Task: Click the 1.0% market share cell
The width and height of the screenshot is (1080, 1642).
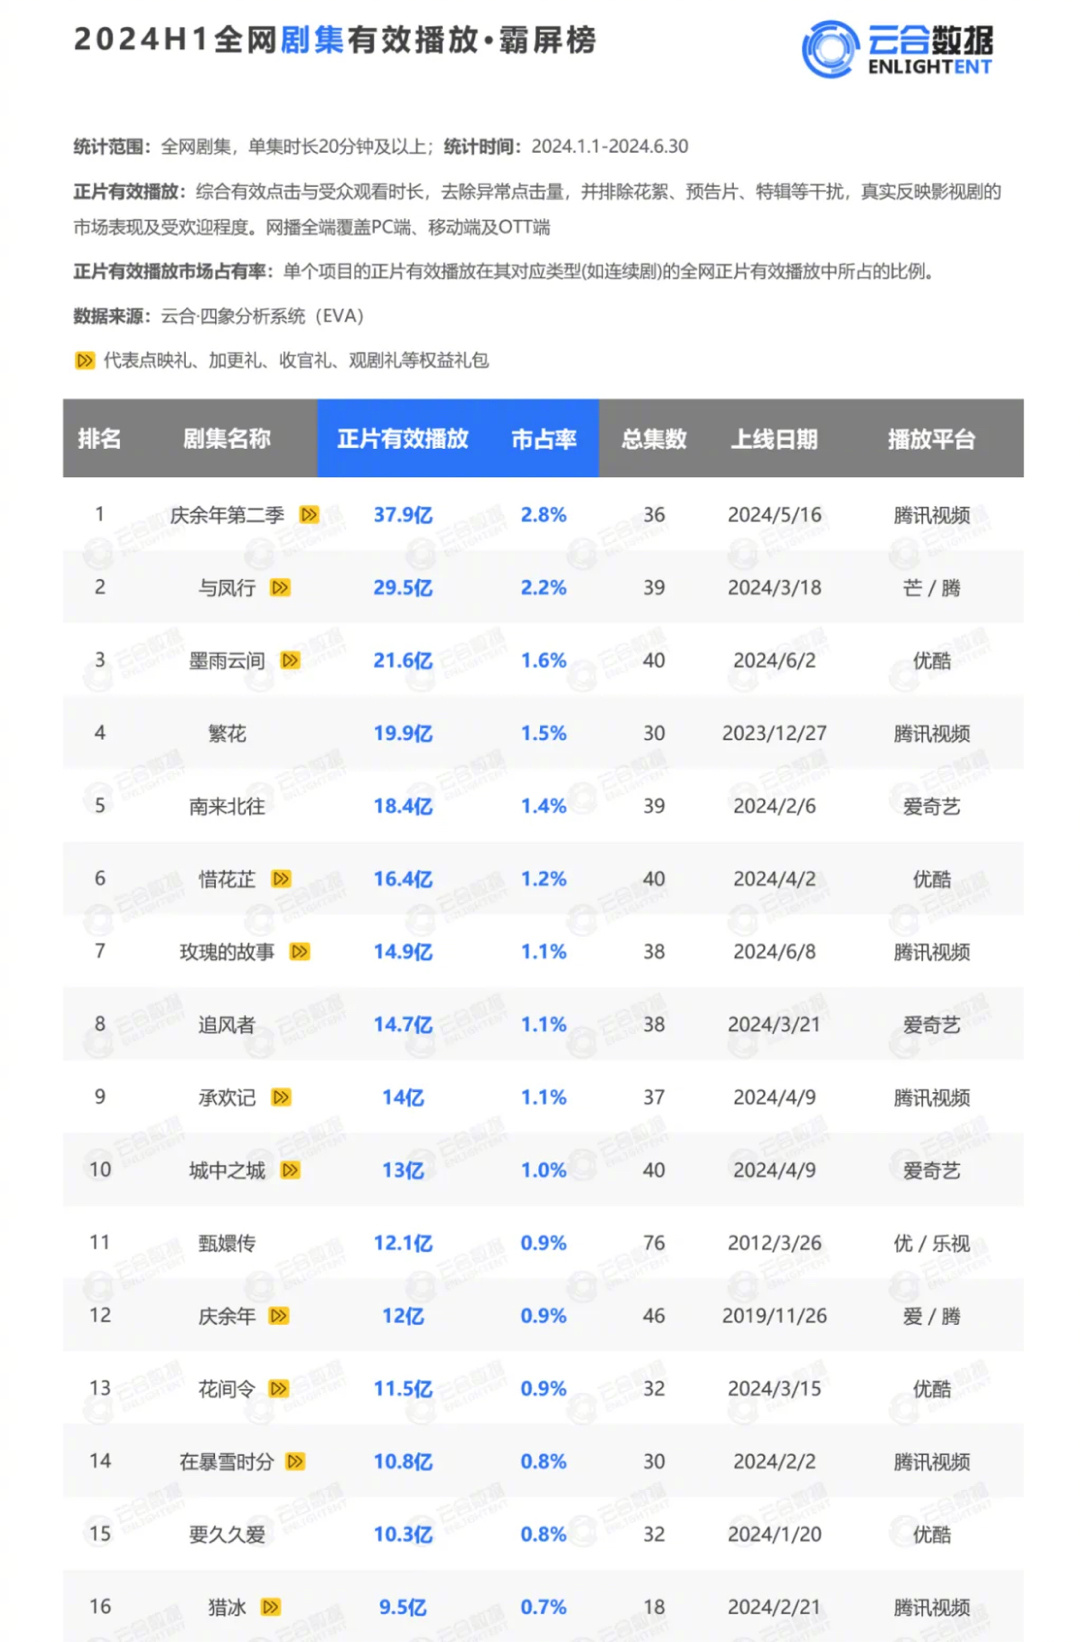Action: (x=544, y=1170)
